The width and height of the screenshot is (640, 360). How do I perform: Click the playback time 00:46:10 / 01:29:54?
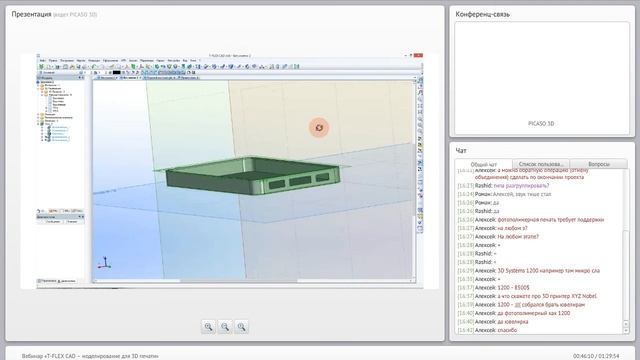(596, 356)
